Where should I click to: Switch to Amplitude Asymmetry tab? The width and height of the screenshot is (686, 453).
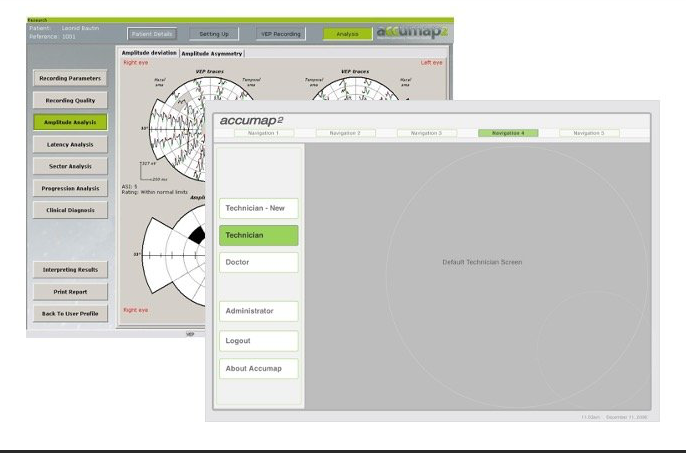[212, 53]
